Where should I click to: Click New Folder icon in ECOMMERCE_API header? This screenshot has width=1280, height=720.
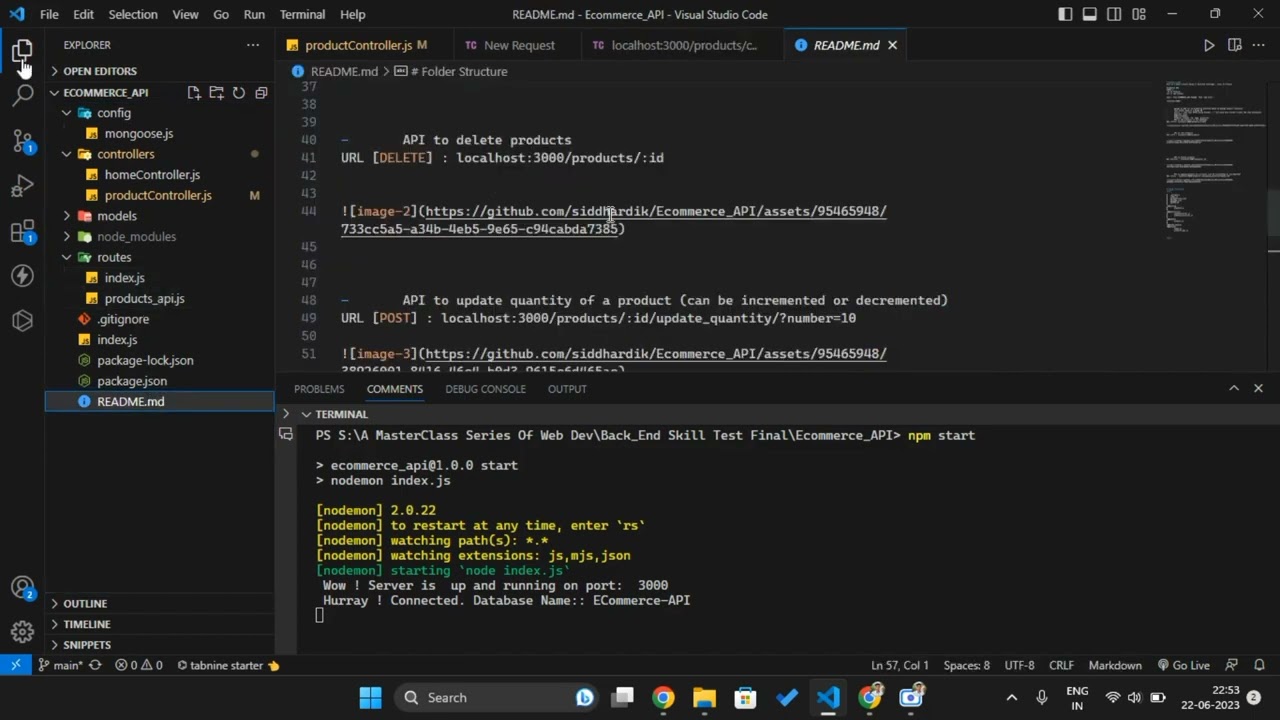pyautogui.click(x=216, y=92)
